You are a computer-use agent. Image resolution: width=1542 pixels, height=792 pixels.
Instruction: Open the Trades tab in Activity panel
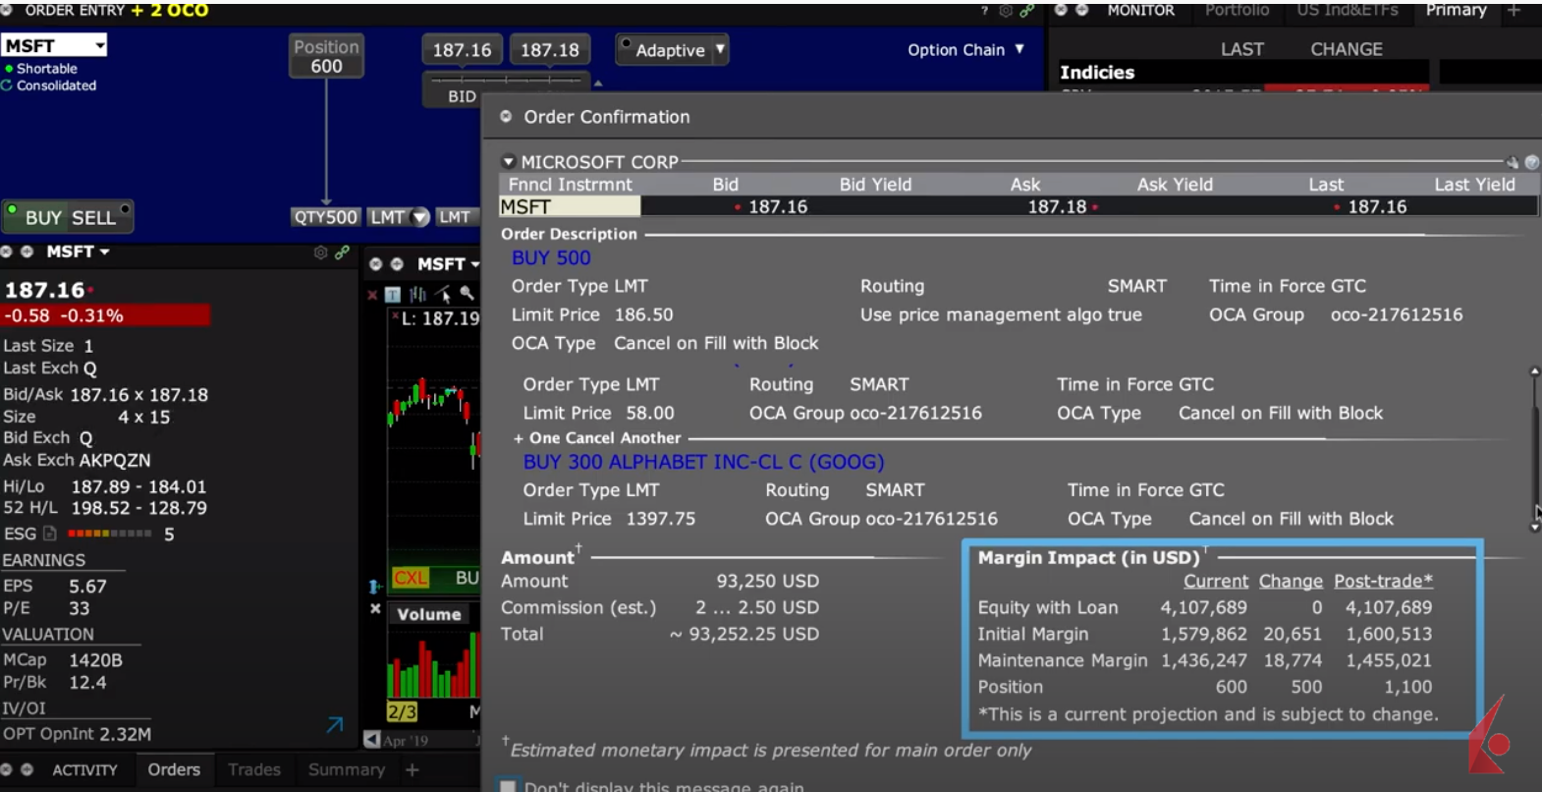[x=254, y=769]
